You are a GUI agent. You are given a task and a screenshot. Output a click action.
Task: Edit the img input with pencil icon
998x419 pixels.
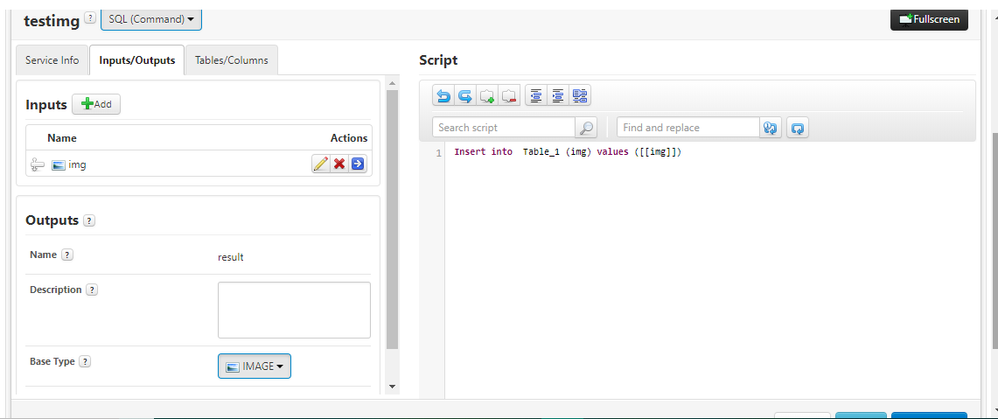(320, 165)
